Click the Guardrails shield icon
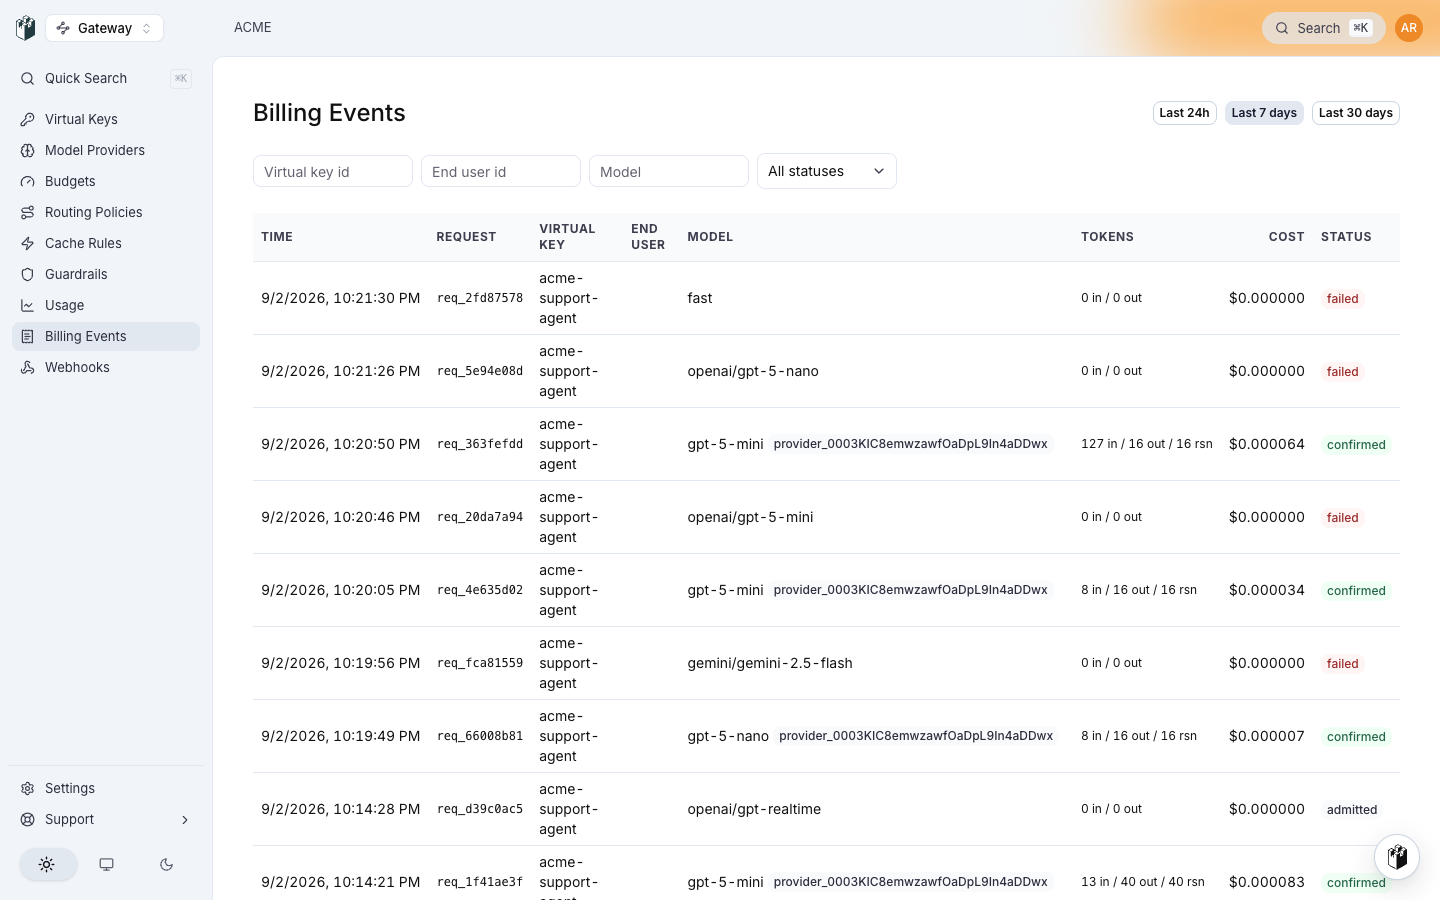 click(x=28, y=274)
